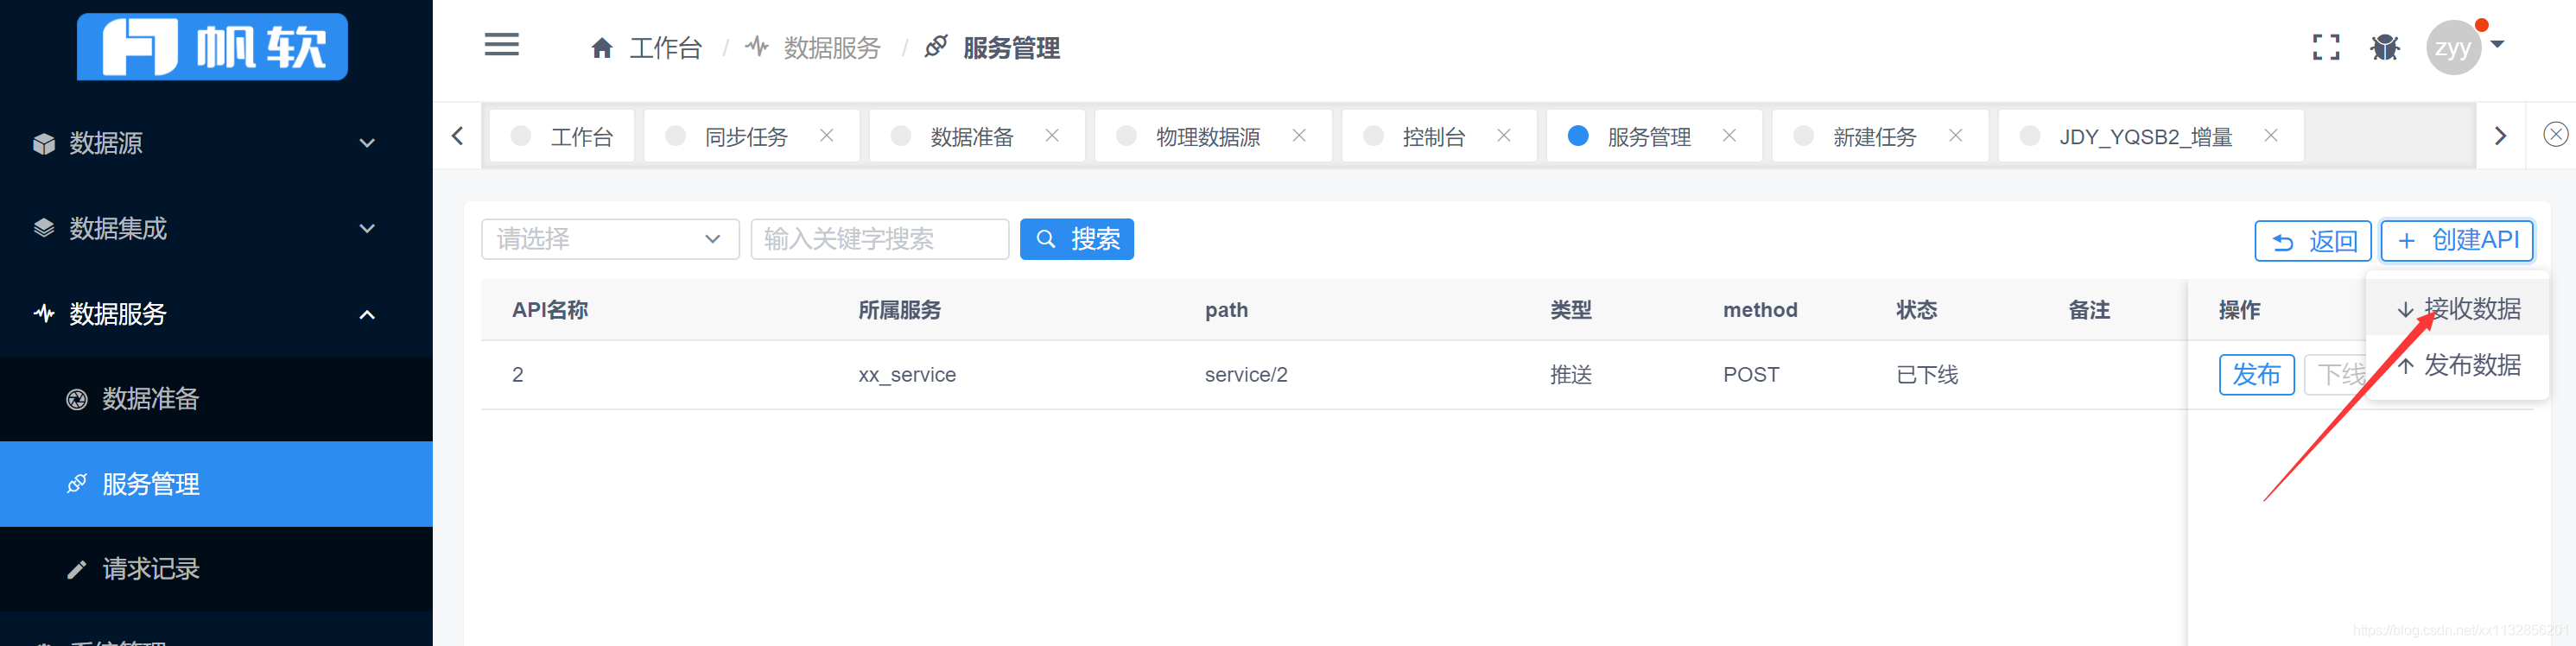This screenshot has width=2576, height=646.
Task: Click the 服务管理 plug icon in the sidebar
Action: pos(77,484)
